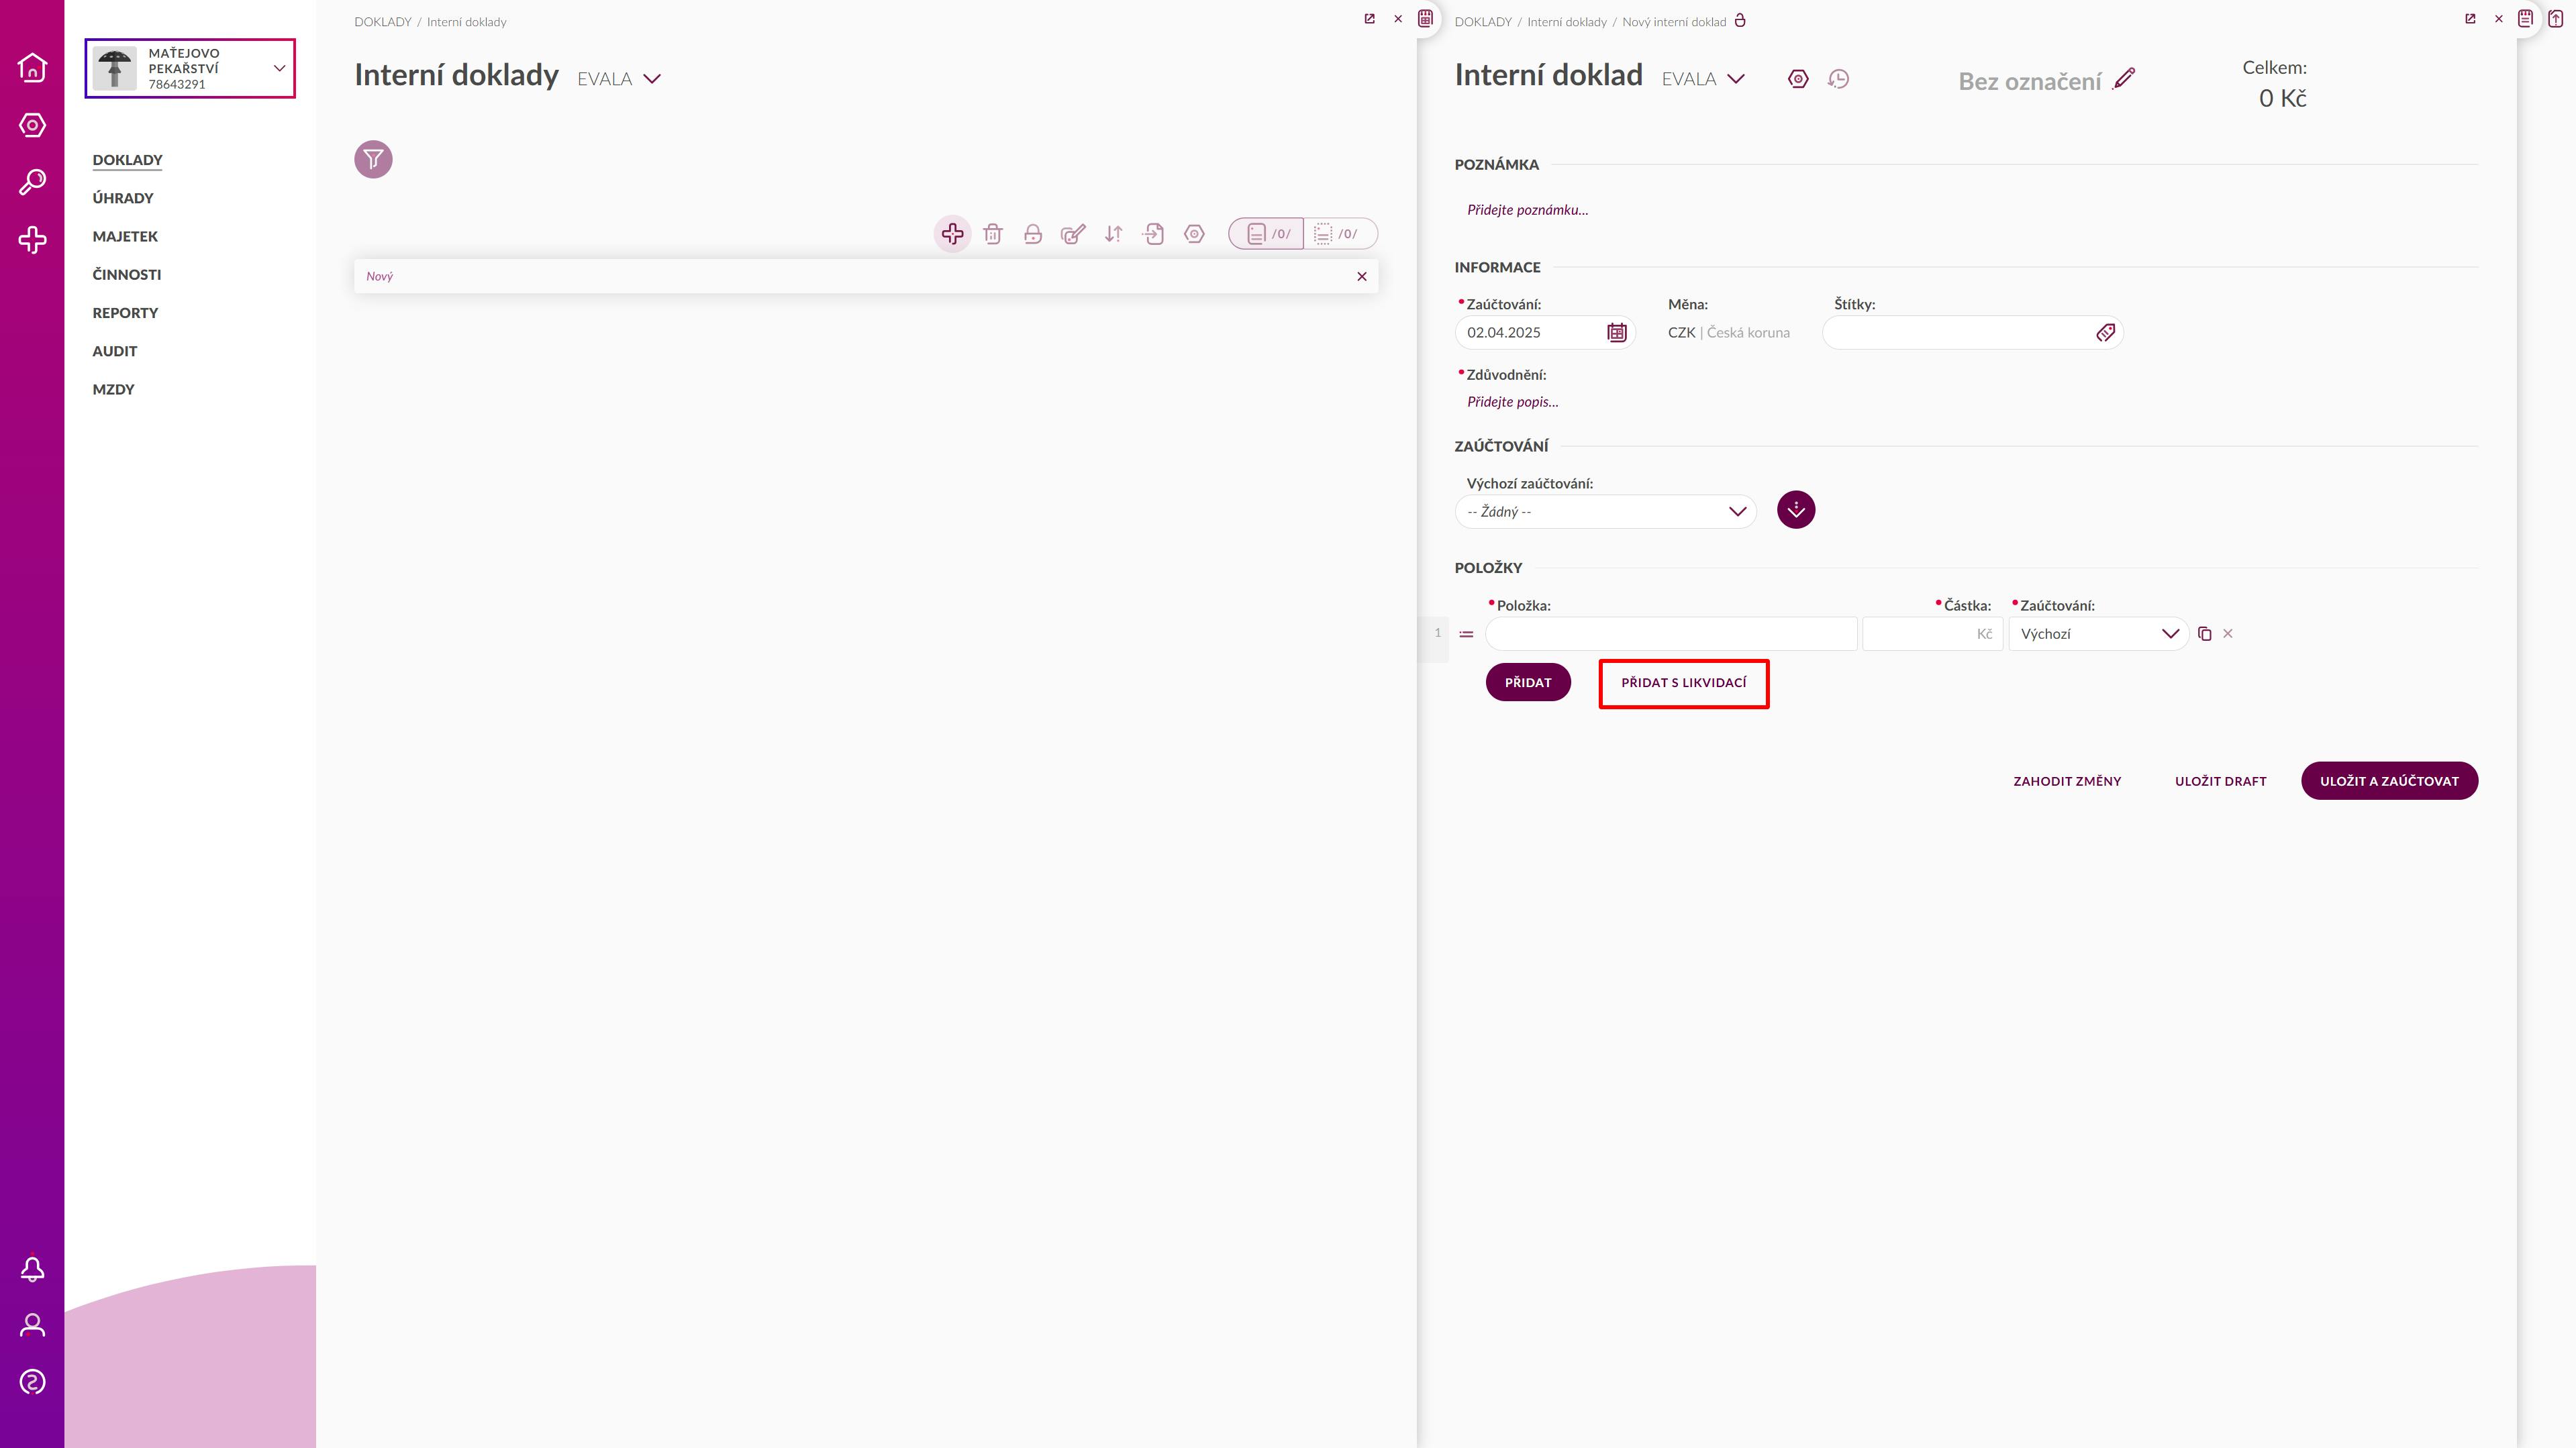Click the trash delete icon in list toolbar
Viewport: 2576px width, 1448px height.
click(992, 234)
